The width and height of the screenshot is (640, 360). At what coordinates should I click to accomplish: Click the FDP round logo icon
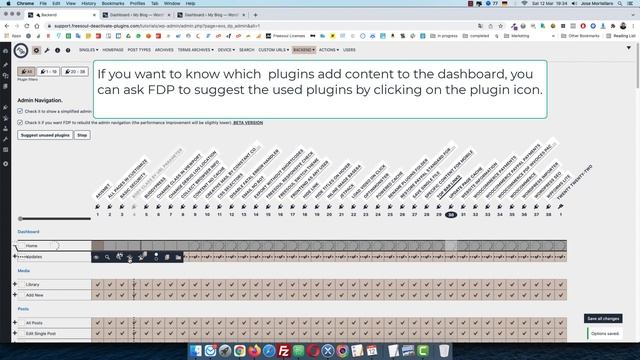21,51
